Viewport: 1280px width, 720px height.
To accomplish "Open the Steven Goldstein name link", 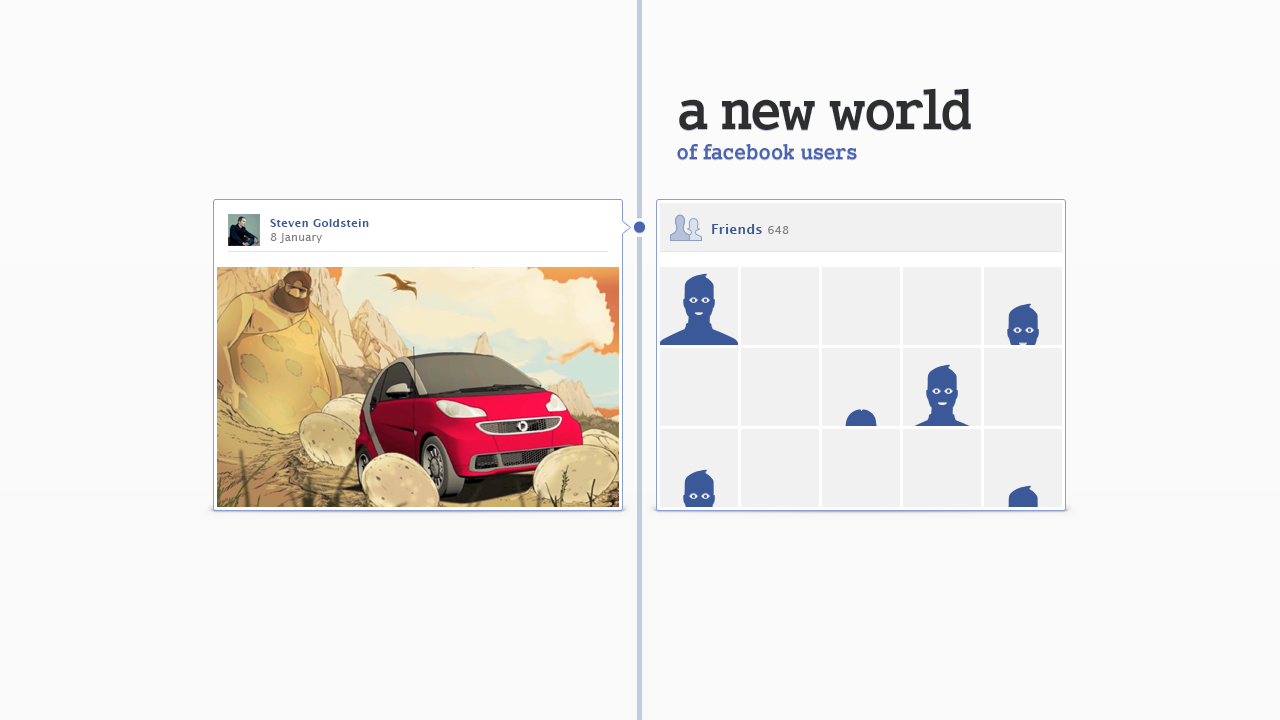I will (x=319, y=223).
